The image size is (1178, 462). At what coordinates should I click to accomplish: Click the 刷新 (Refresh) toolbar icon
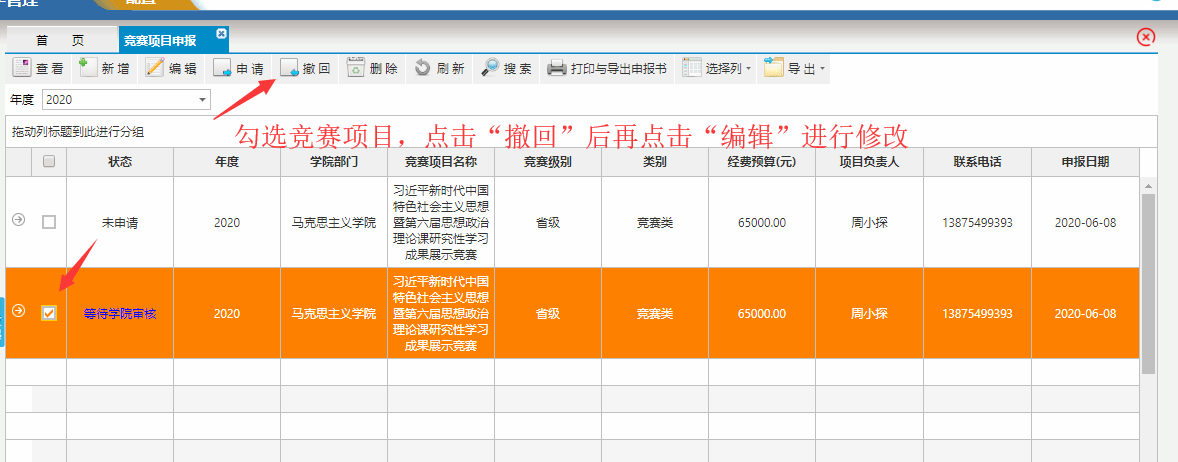click(439, 69)
